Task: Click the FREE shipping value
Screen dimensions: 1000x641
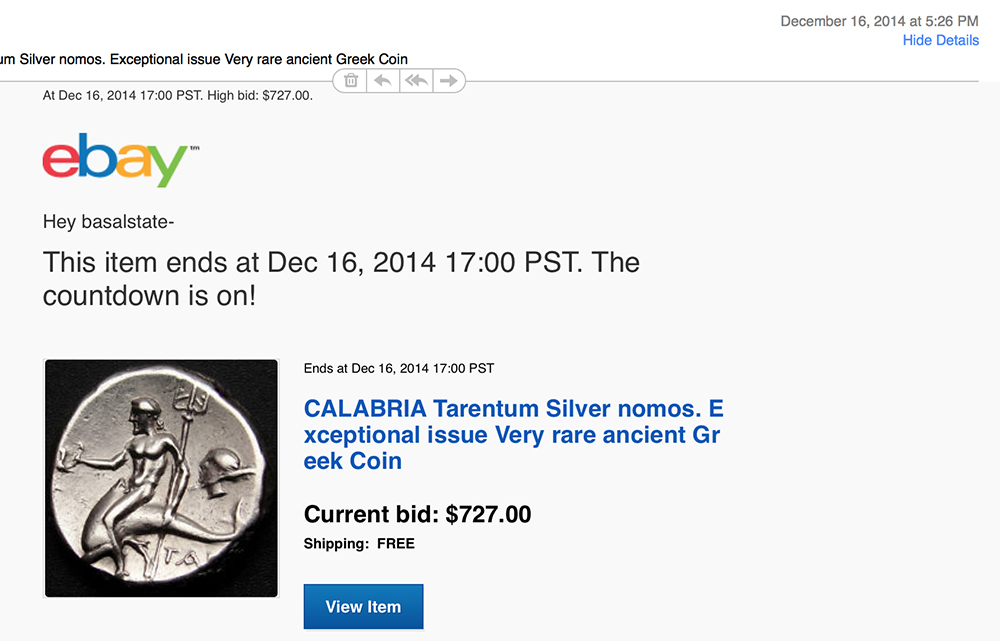Action: [x=396, y=544]
